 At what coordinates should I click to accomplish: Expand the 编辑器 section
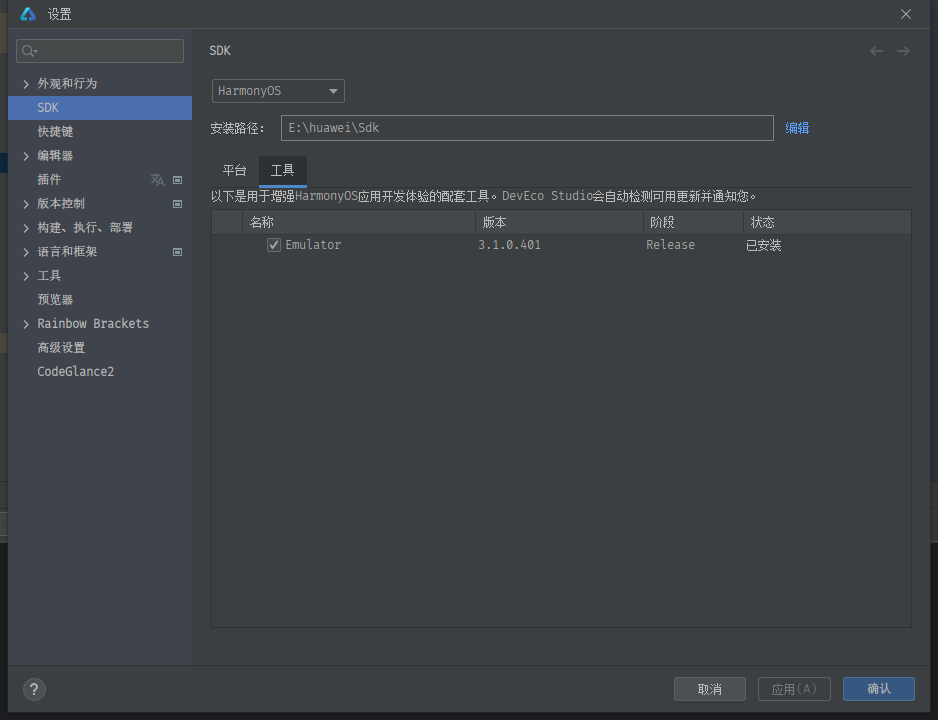click(x=26, y=156)
